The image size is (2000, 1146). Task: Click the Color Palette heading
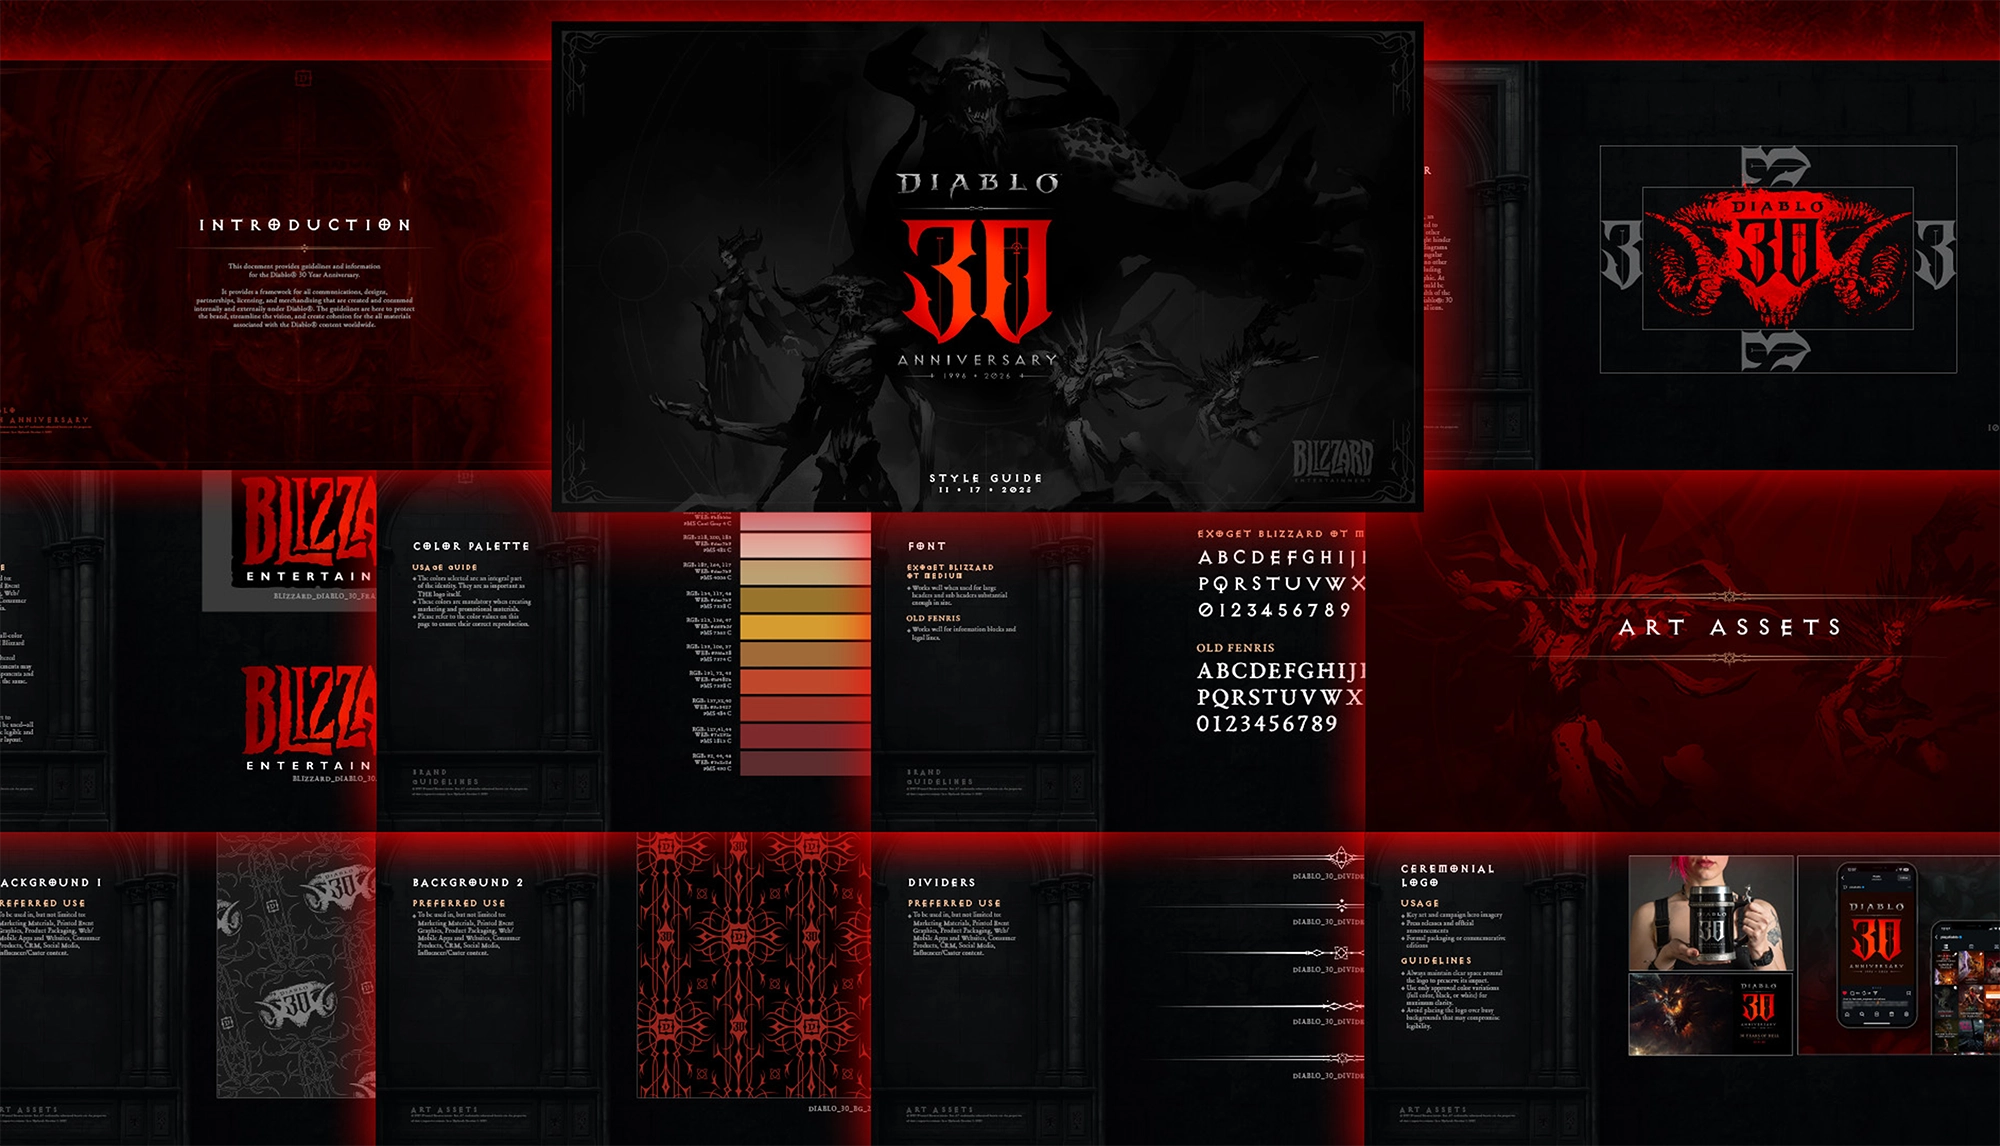click(471, 546)
